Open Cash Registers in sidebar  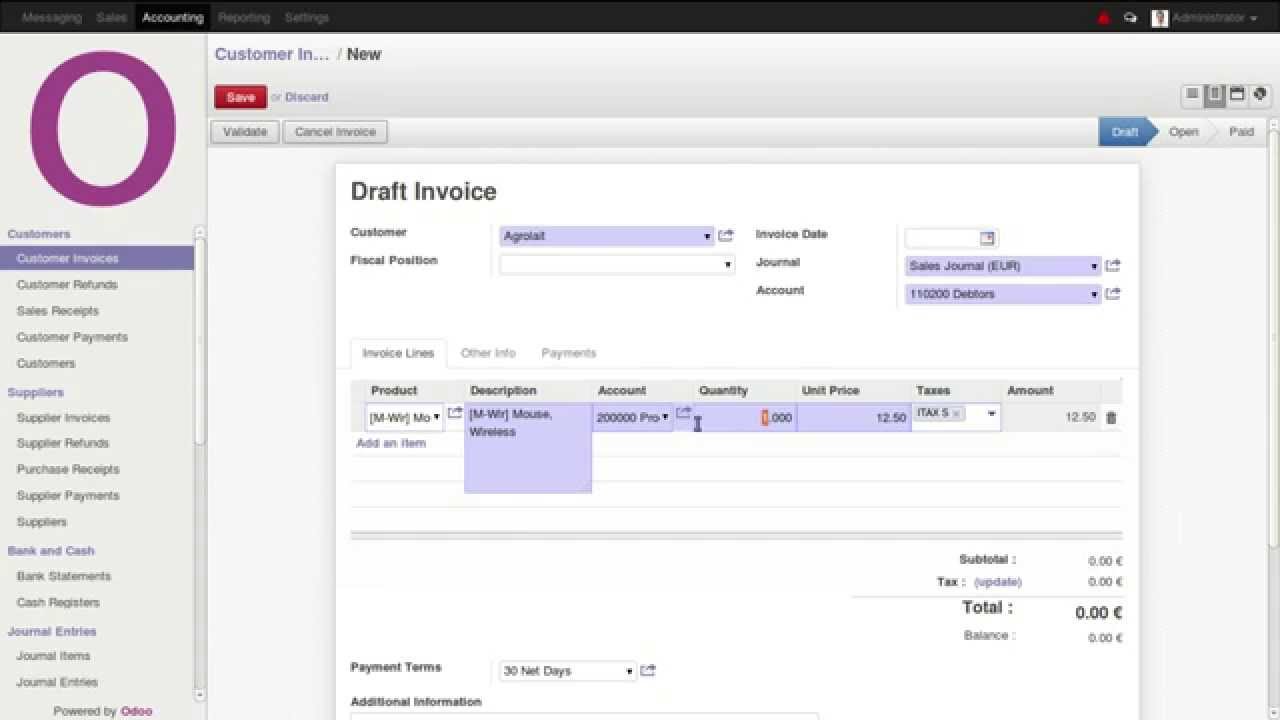[x=58, y=602]
